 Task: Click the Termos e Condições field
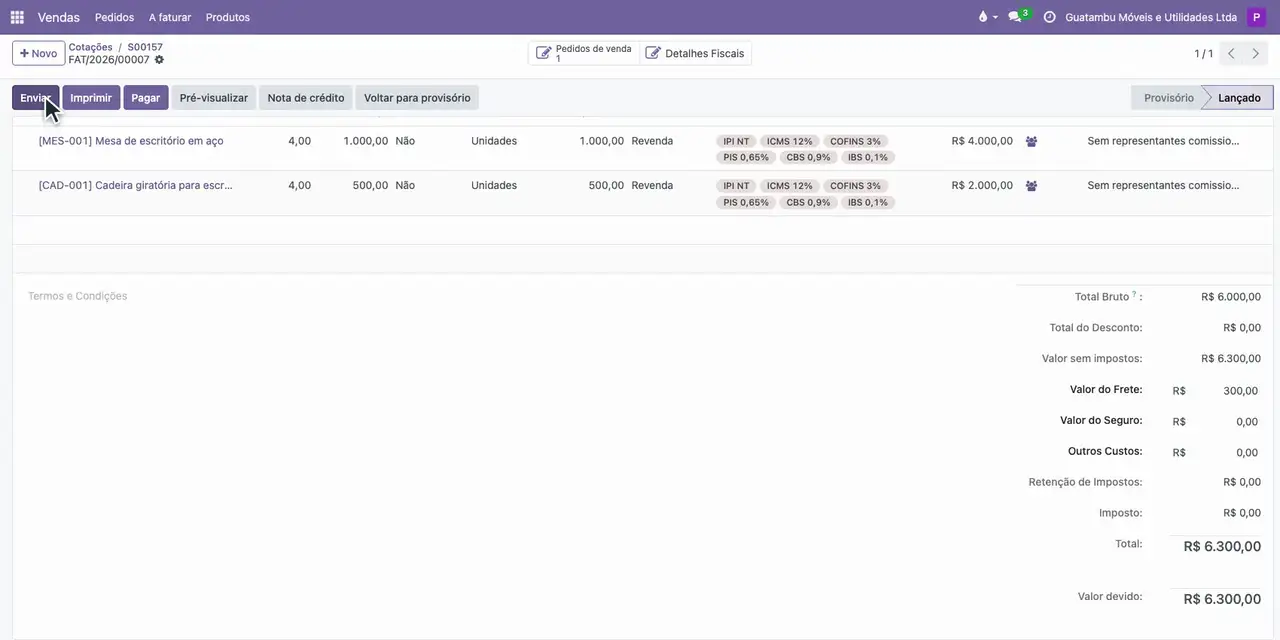(78, 296)
